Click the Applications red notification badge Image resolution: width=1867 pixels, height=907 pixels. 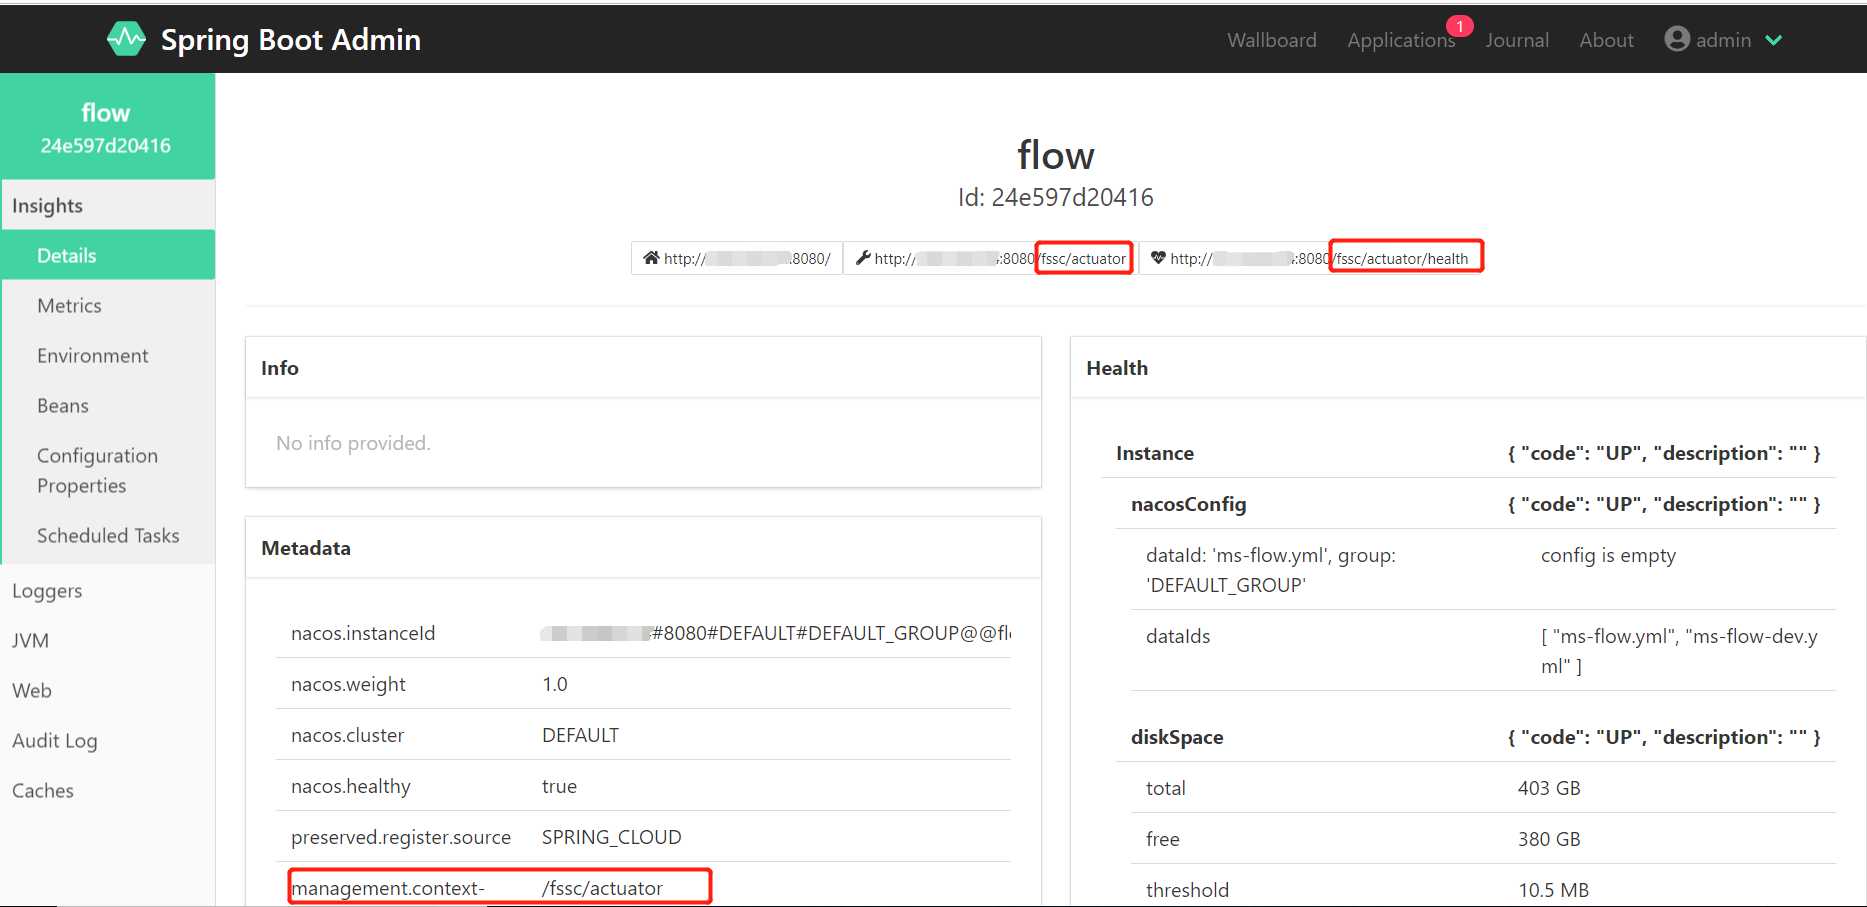coord(1460,26)
